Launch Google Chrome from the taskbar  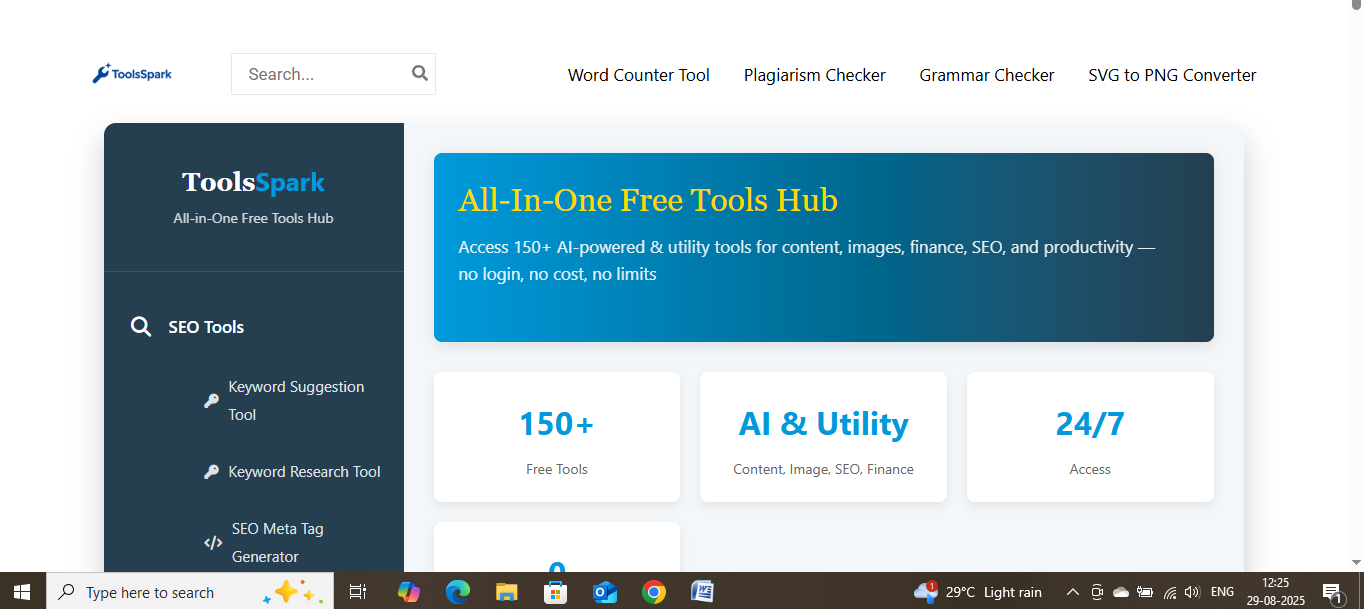coord(653,591)
